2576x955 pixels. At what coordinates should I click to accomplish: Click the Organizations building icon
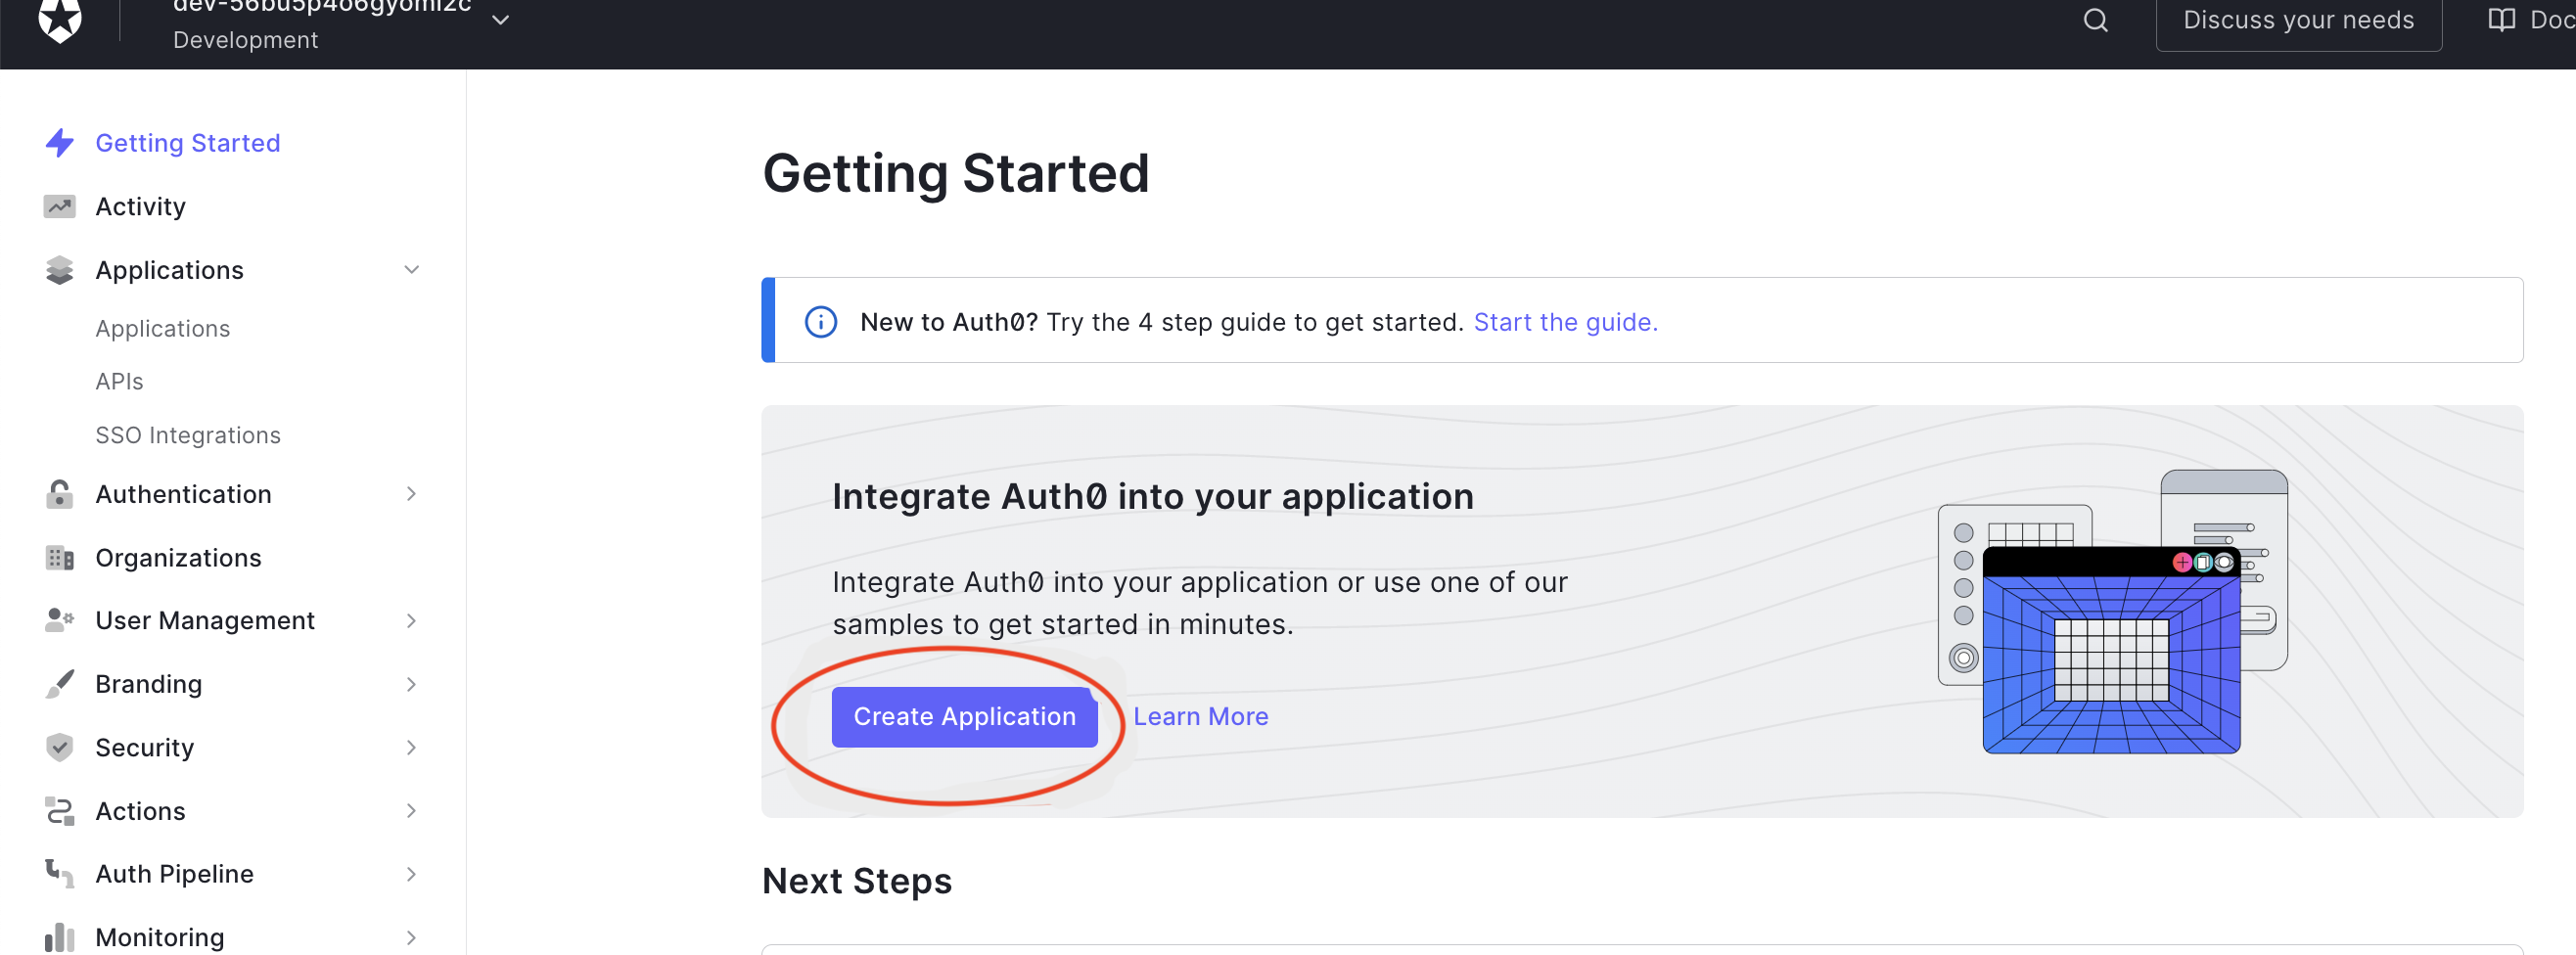(x=60, y=558)
